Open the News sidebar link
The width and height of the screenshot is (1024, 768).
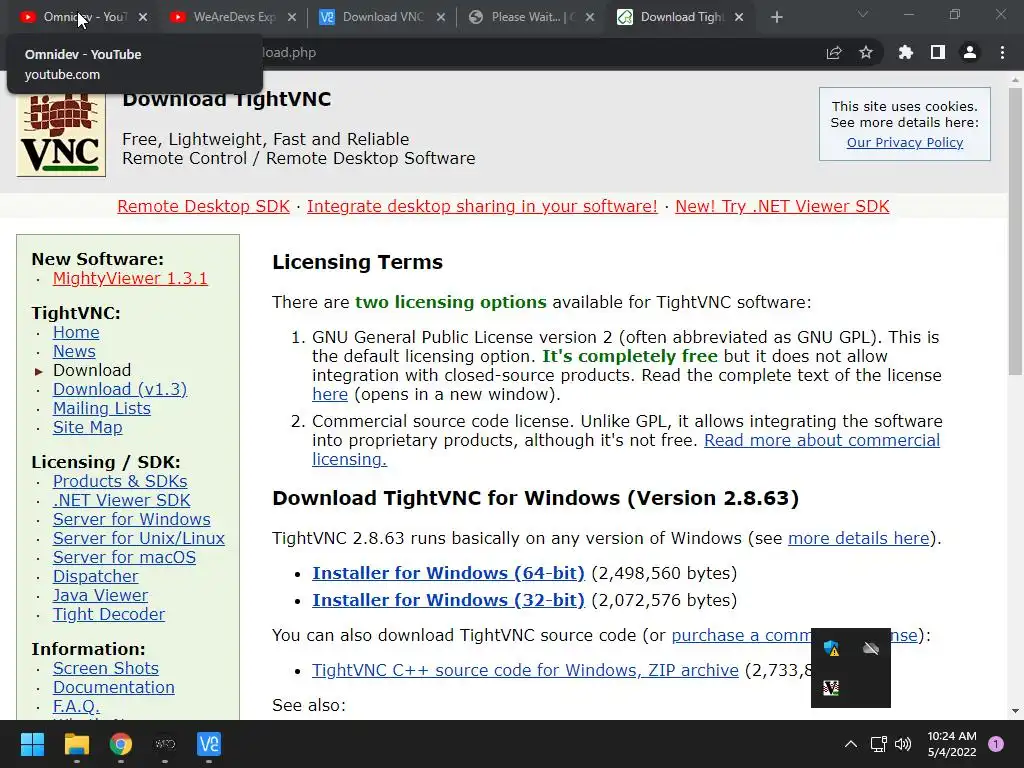click(x=74, y=351)
